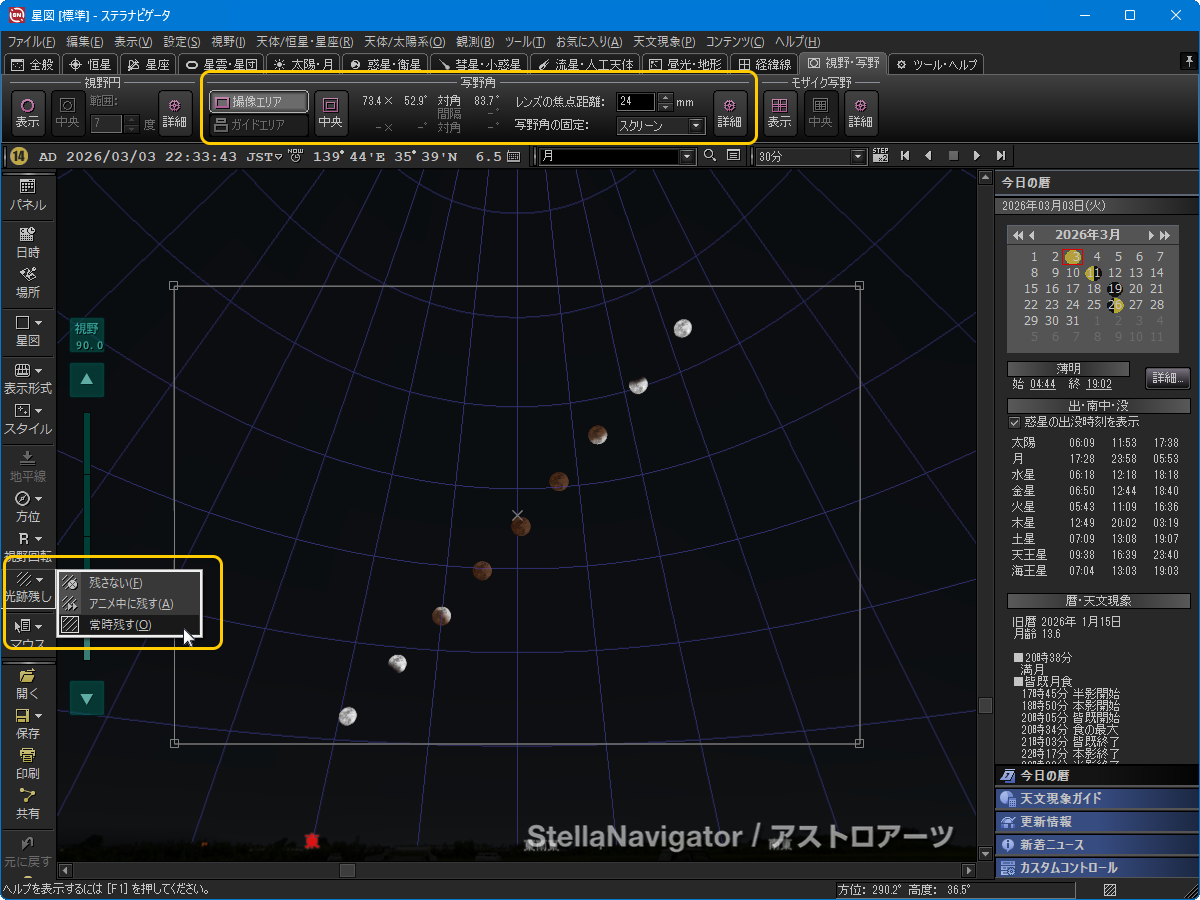Open the 月 target object dropdown
This screenshot has width=1200, height=900.
coord(686,156)
